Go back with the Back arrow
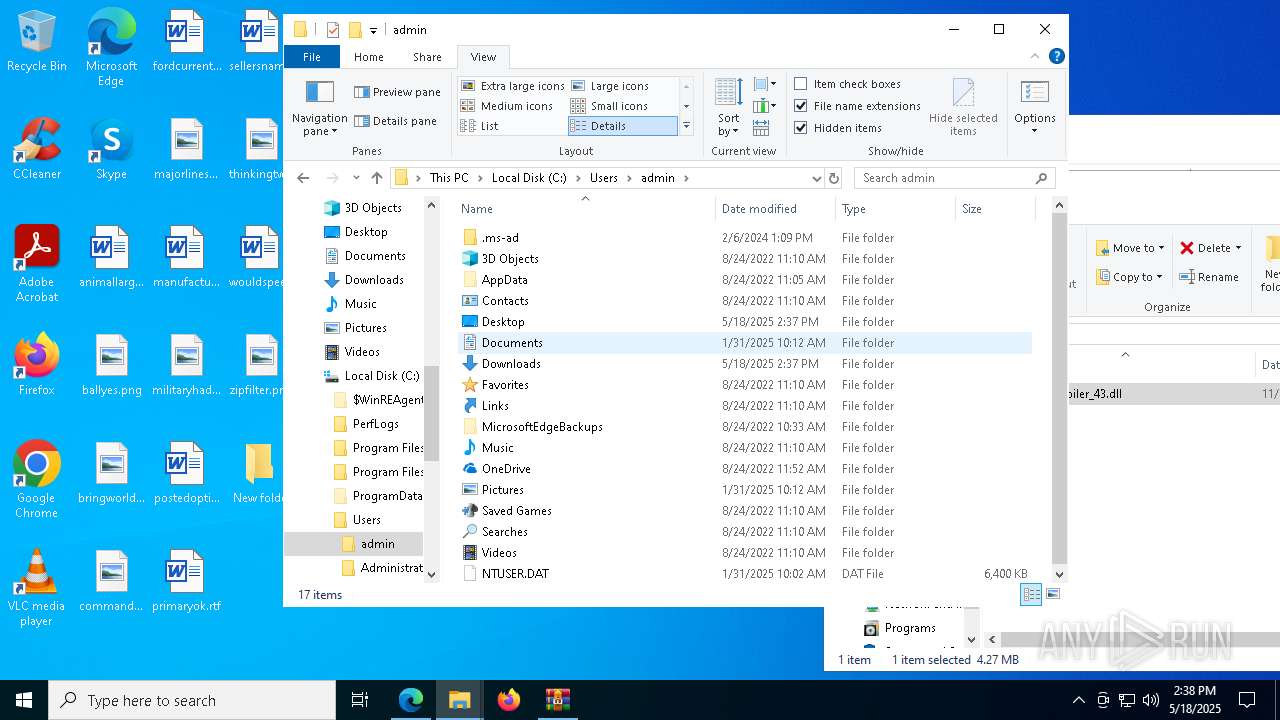 [x=303, y=178]
